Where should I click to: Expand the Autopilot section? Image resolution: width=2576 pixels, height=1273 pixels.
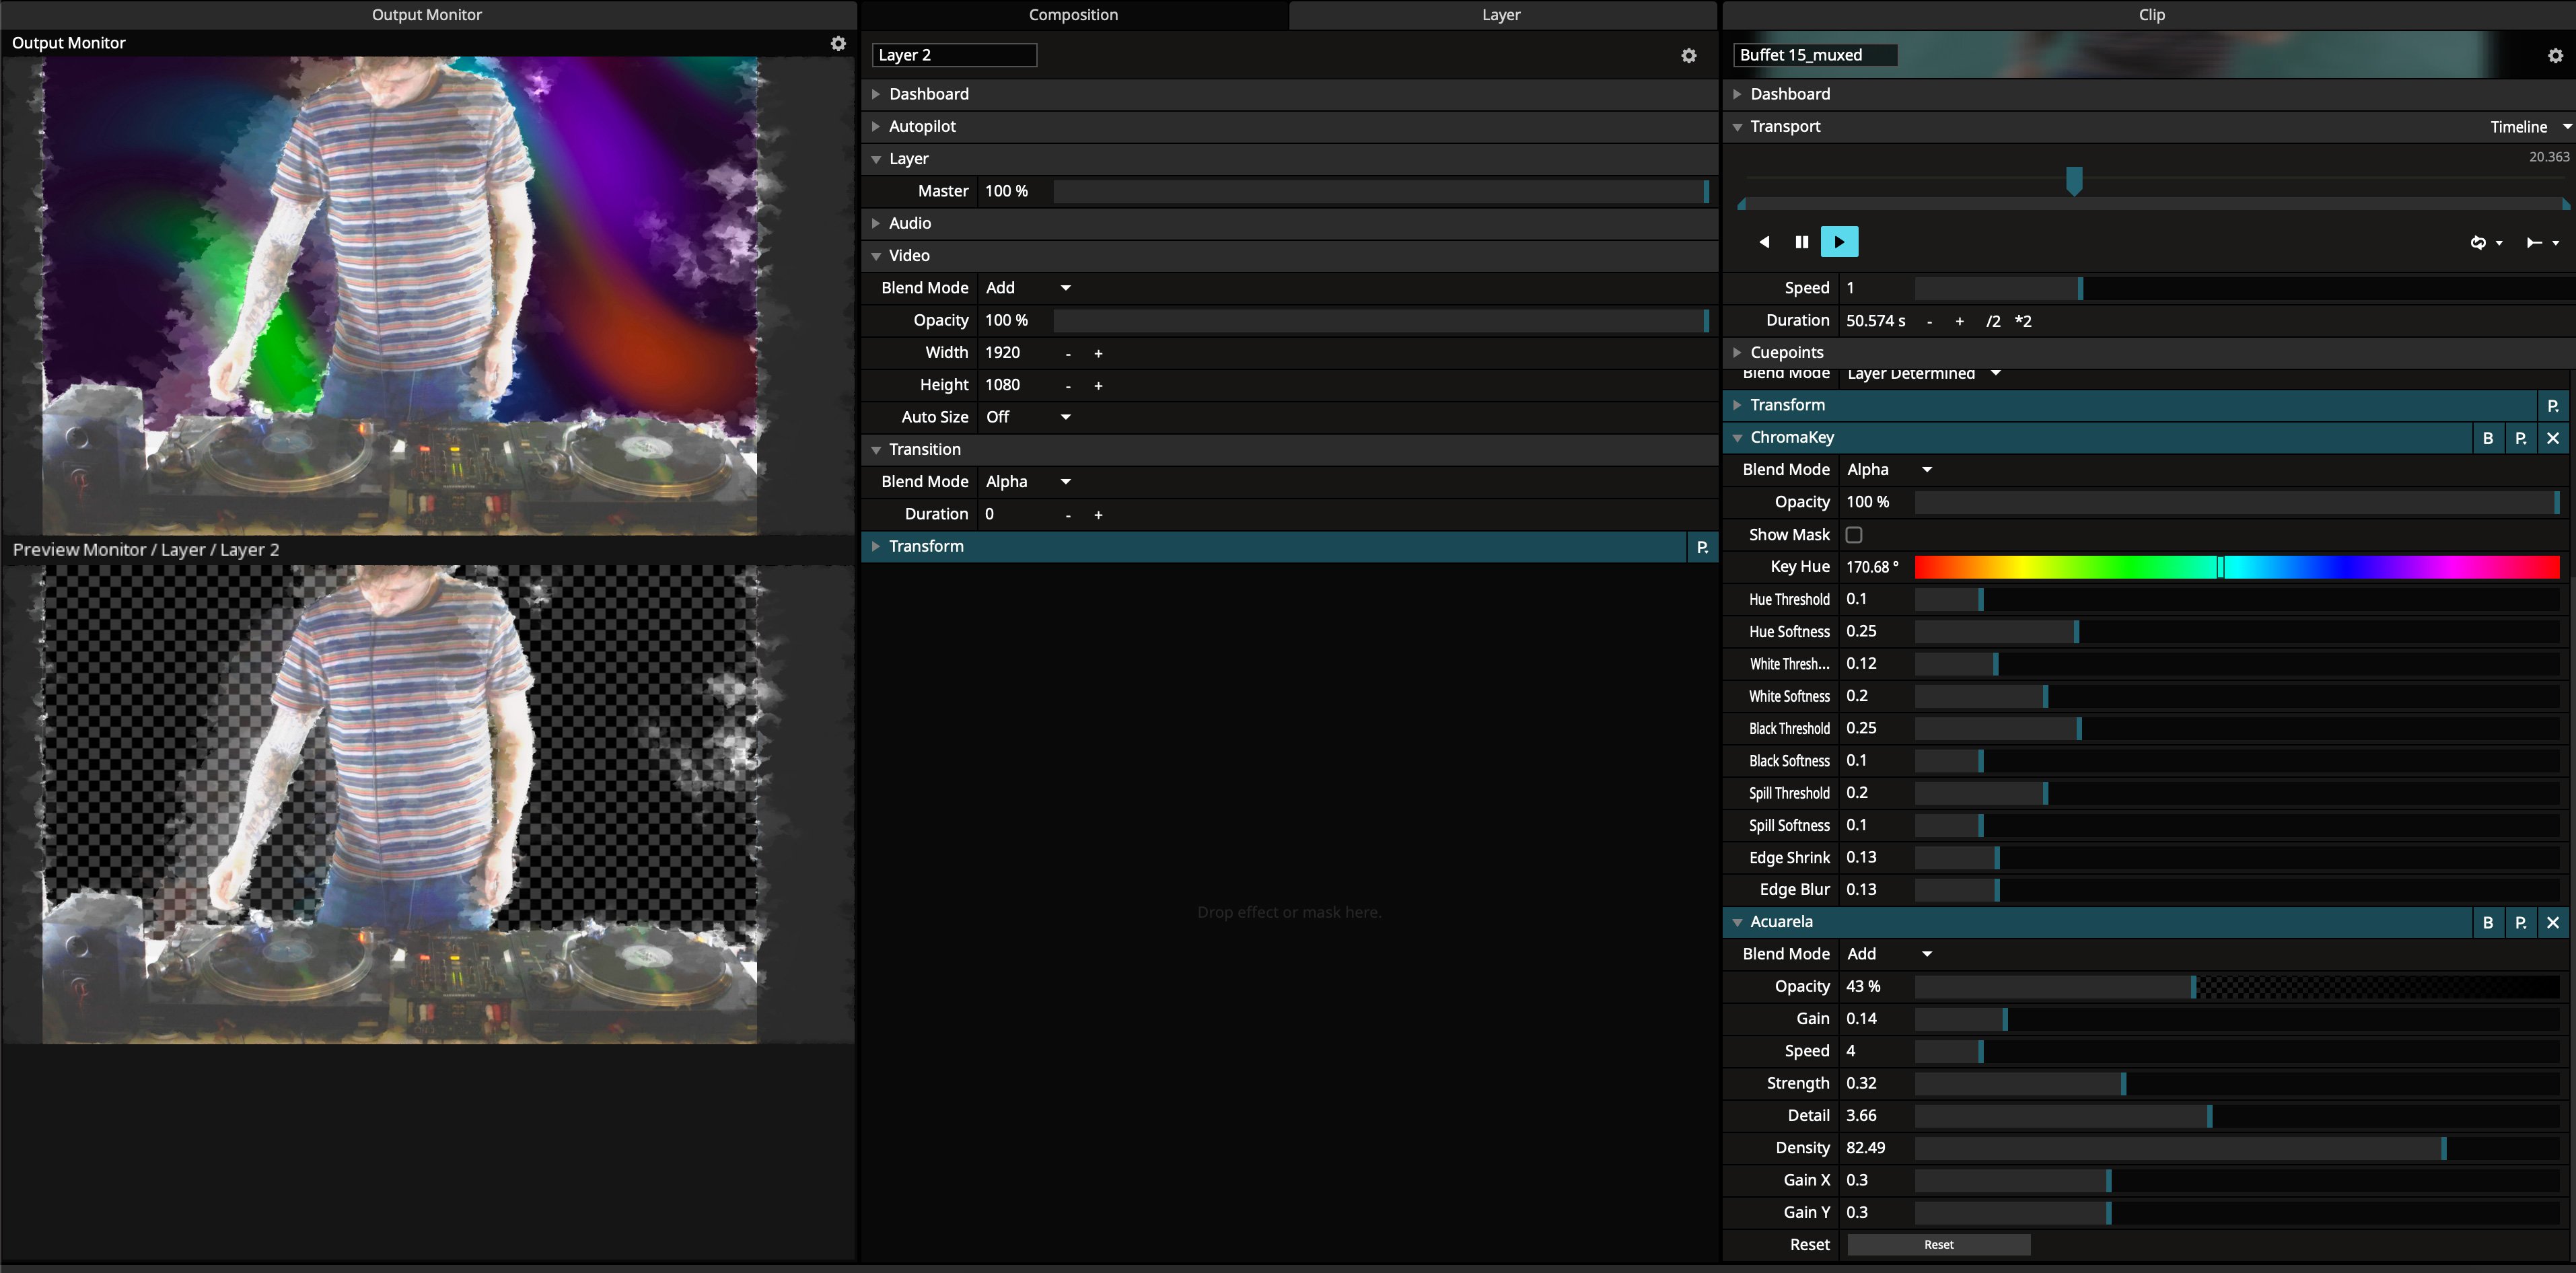(921, 126)
